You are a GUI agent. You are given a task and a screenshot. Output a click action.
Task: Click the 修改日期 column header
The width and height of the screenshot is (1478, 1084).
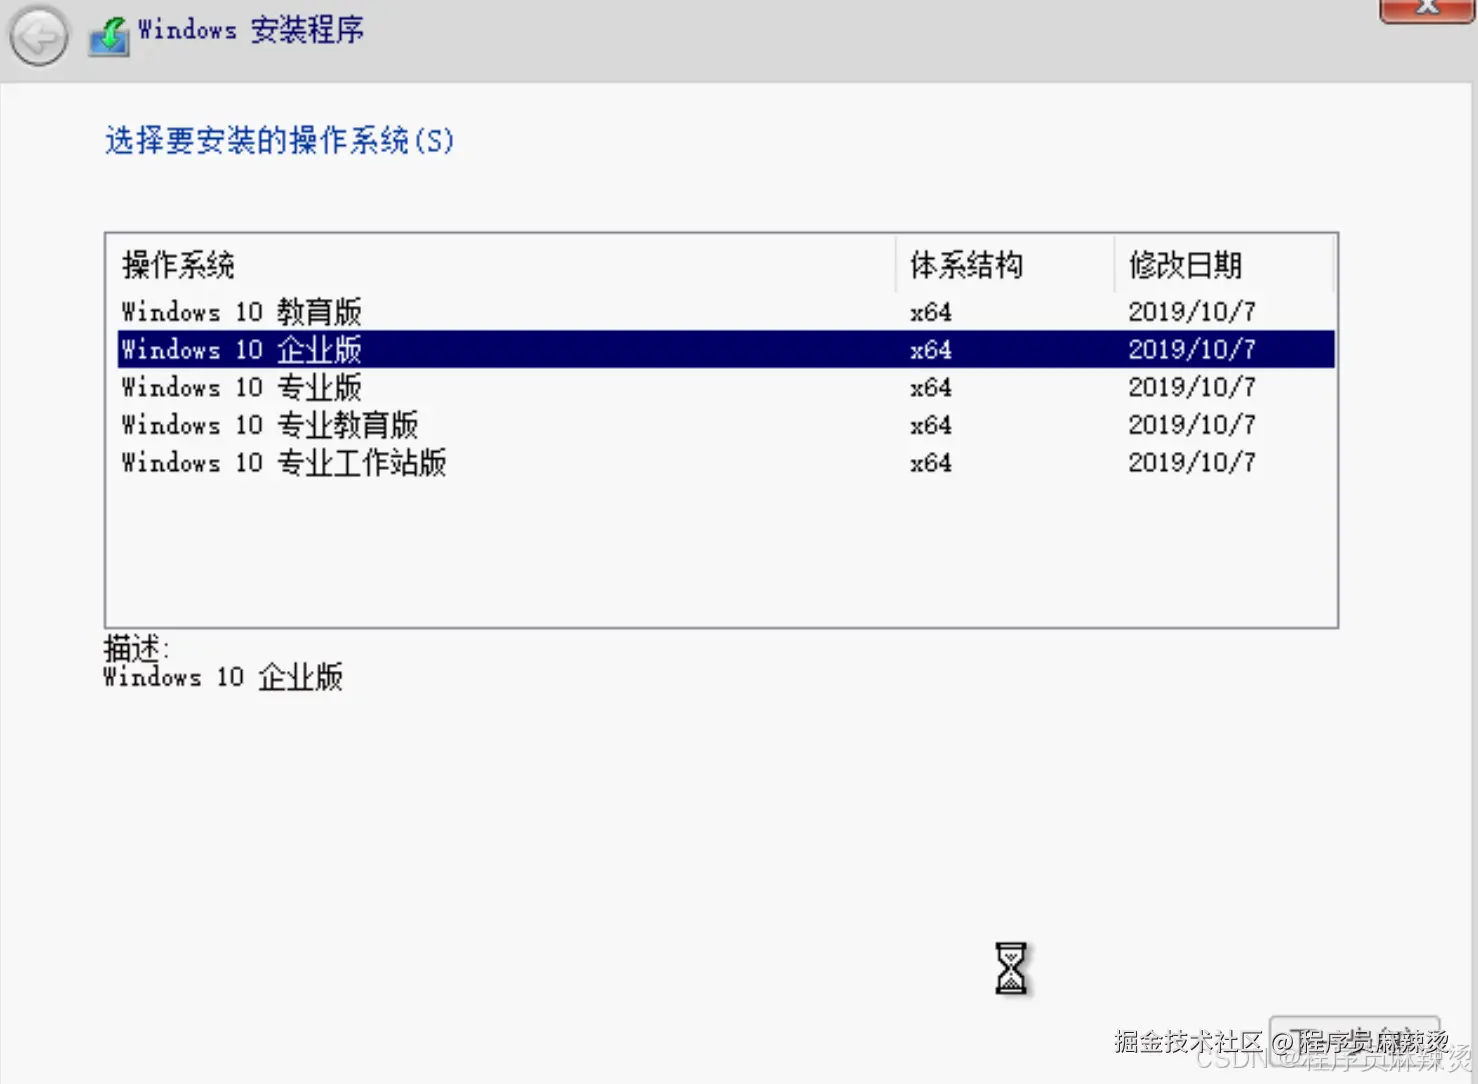point(1224,265)
